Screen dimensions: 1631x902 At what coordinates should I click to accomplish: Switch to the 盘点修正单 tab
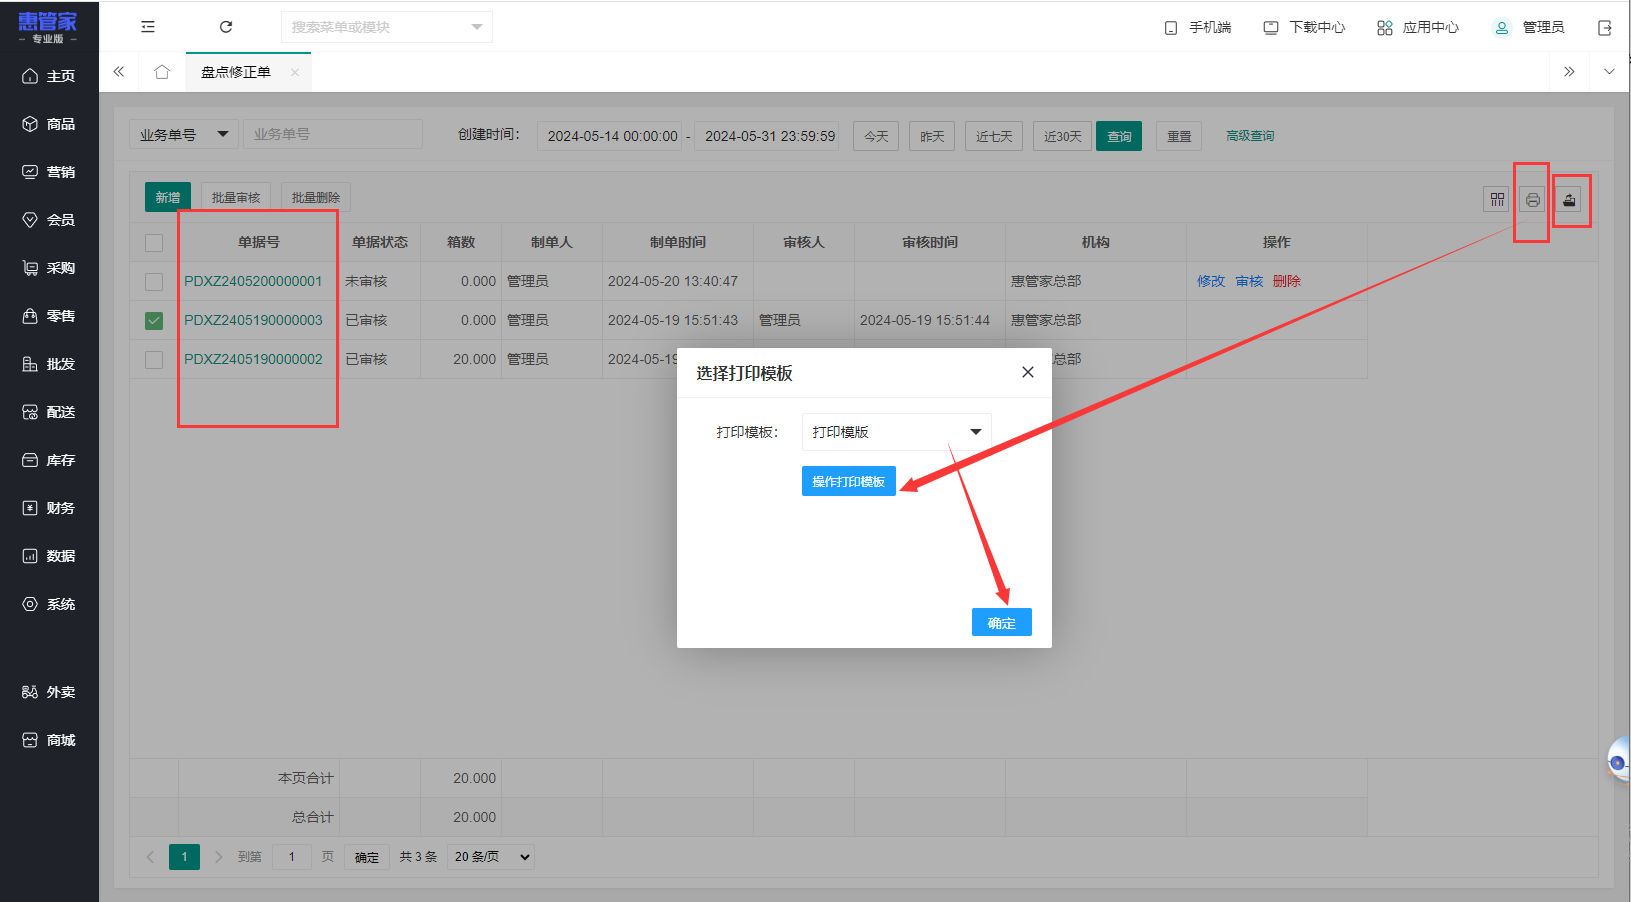pyautogui.click(x=236, y=72)
